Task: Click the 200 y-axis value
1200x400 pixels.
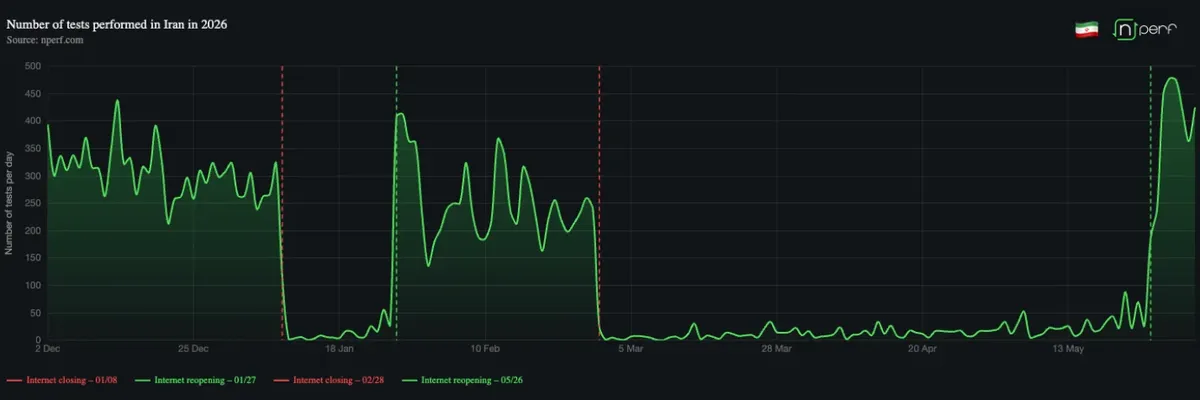Action: pos(33,231)
